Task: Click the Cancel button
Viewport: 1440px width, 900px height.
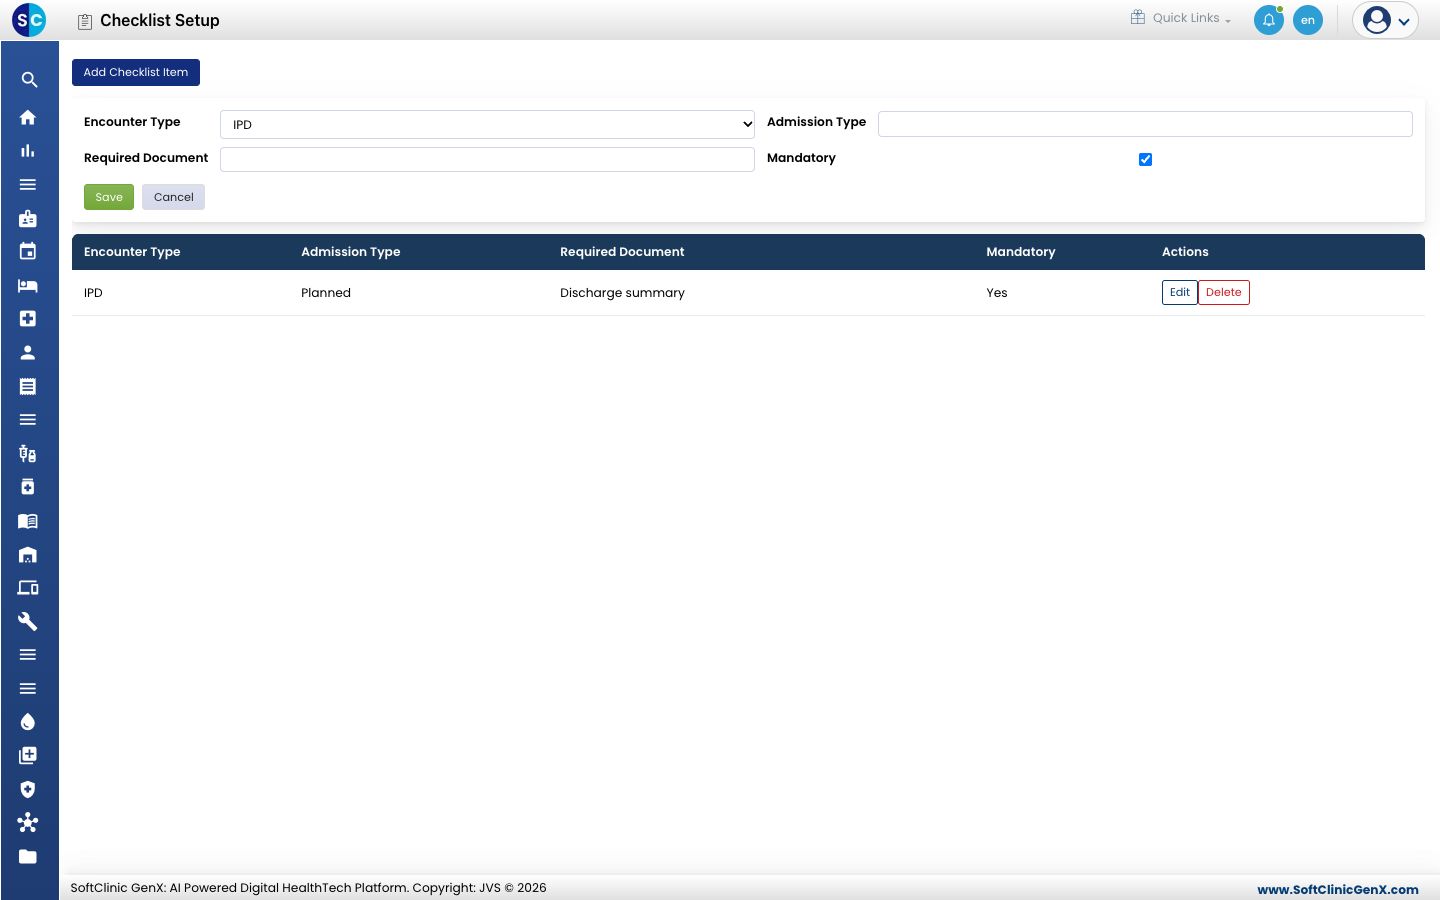Action: (x=174, y=197)
